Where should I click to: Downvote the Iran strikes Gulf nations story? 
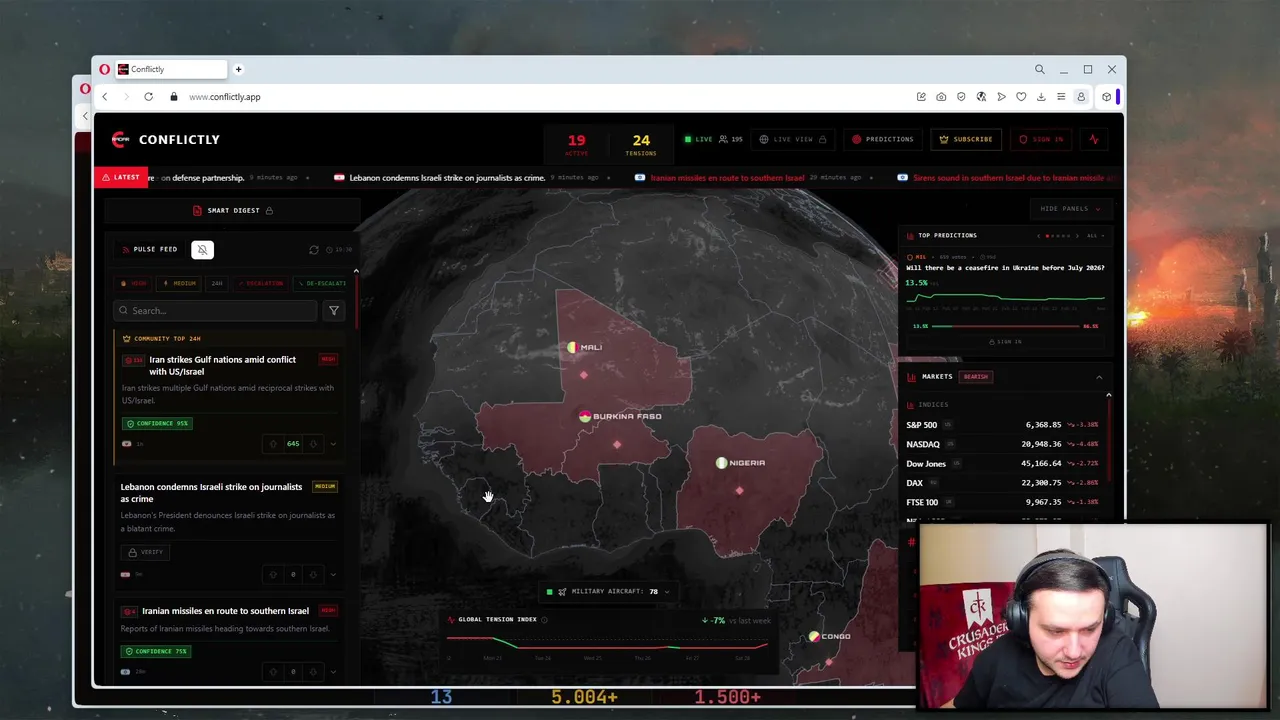click(313, 444)
